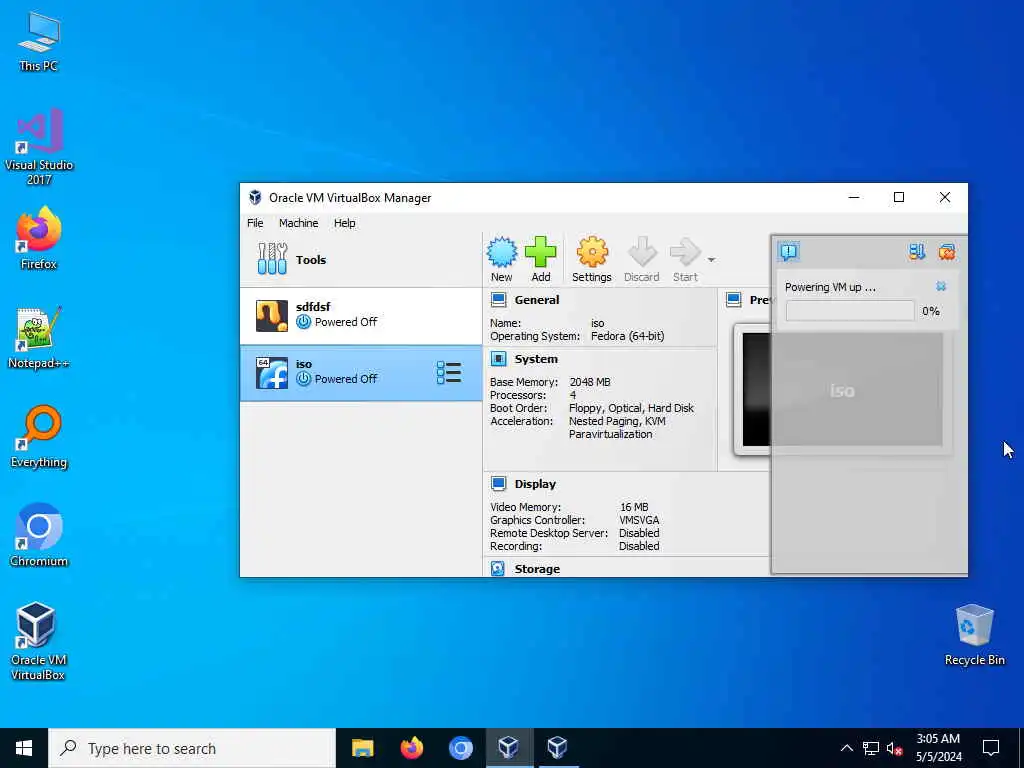Click the 2048 MB base memory value

(x=590, y=382)
